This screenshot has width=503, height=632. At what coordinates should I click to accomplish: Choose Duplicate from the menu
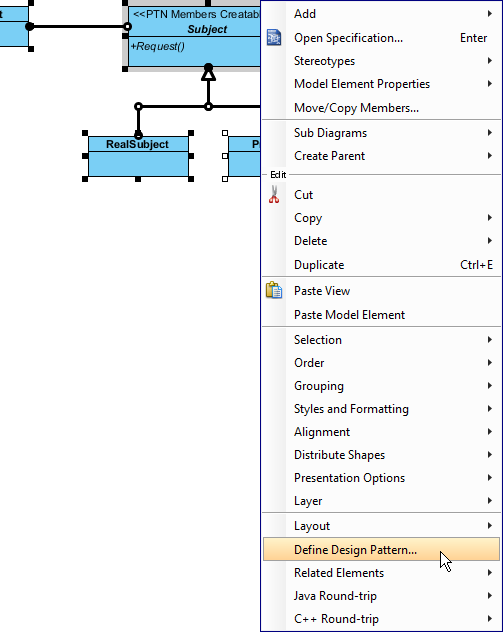click(x=381, y=264)
